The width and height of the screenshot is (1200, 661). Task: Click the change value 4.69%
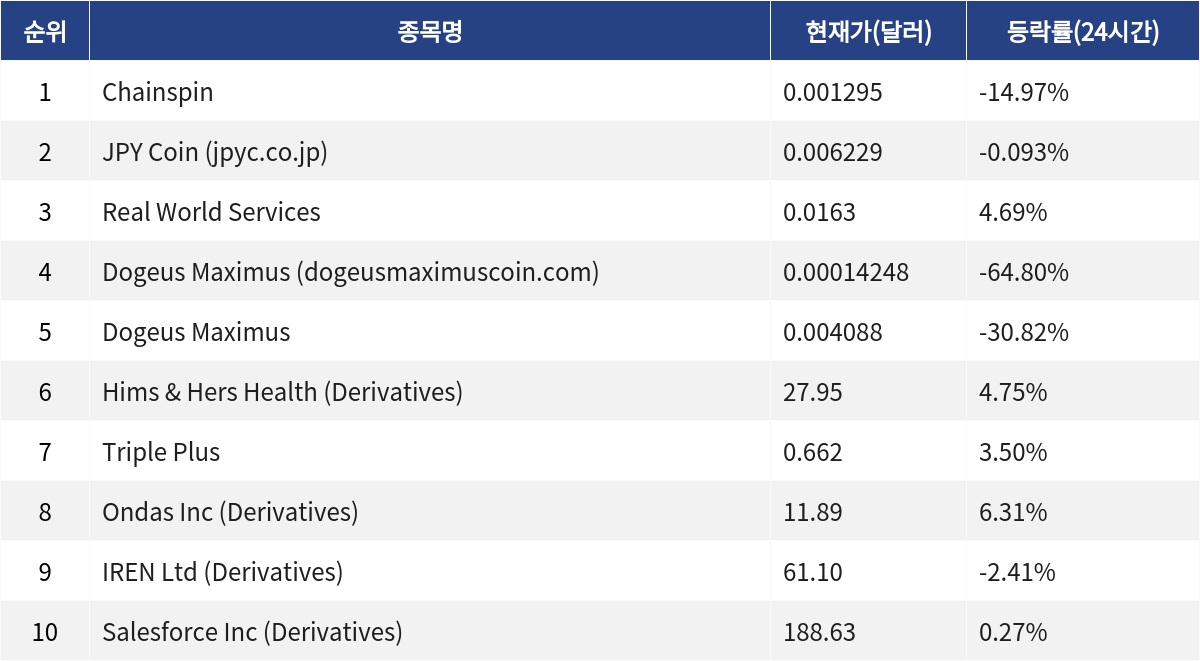1013,212
